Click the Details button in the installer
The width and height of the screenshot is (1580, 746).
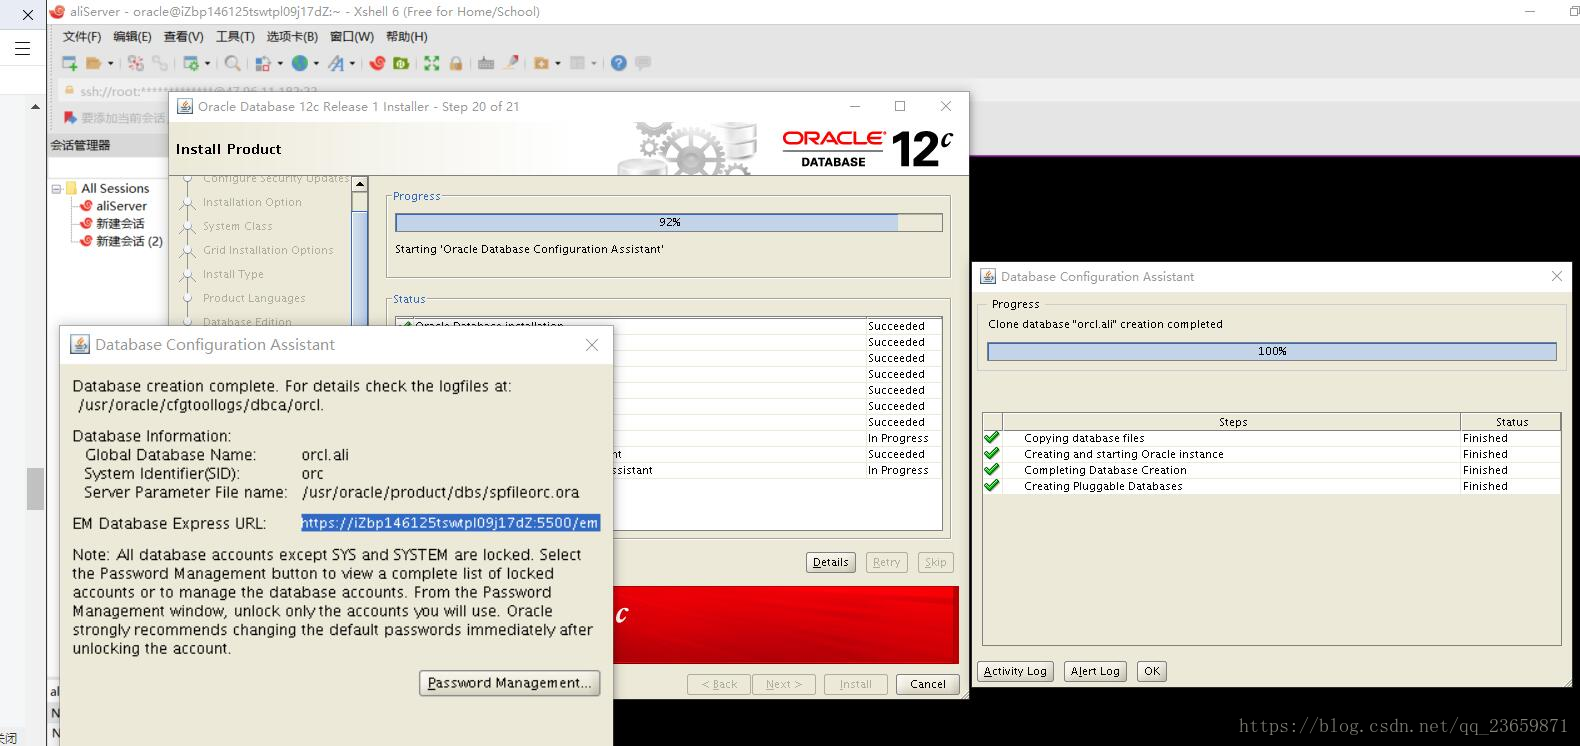tap(831, 562)
